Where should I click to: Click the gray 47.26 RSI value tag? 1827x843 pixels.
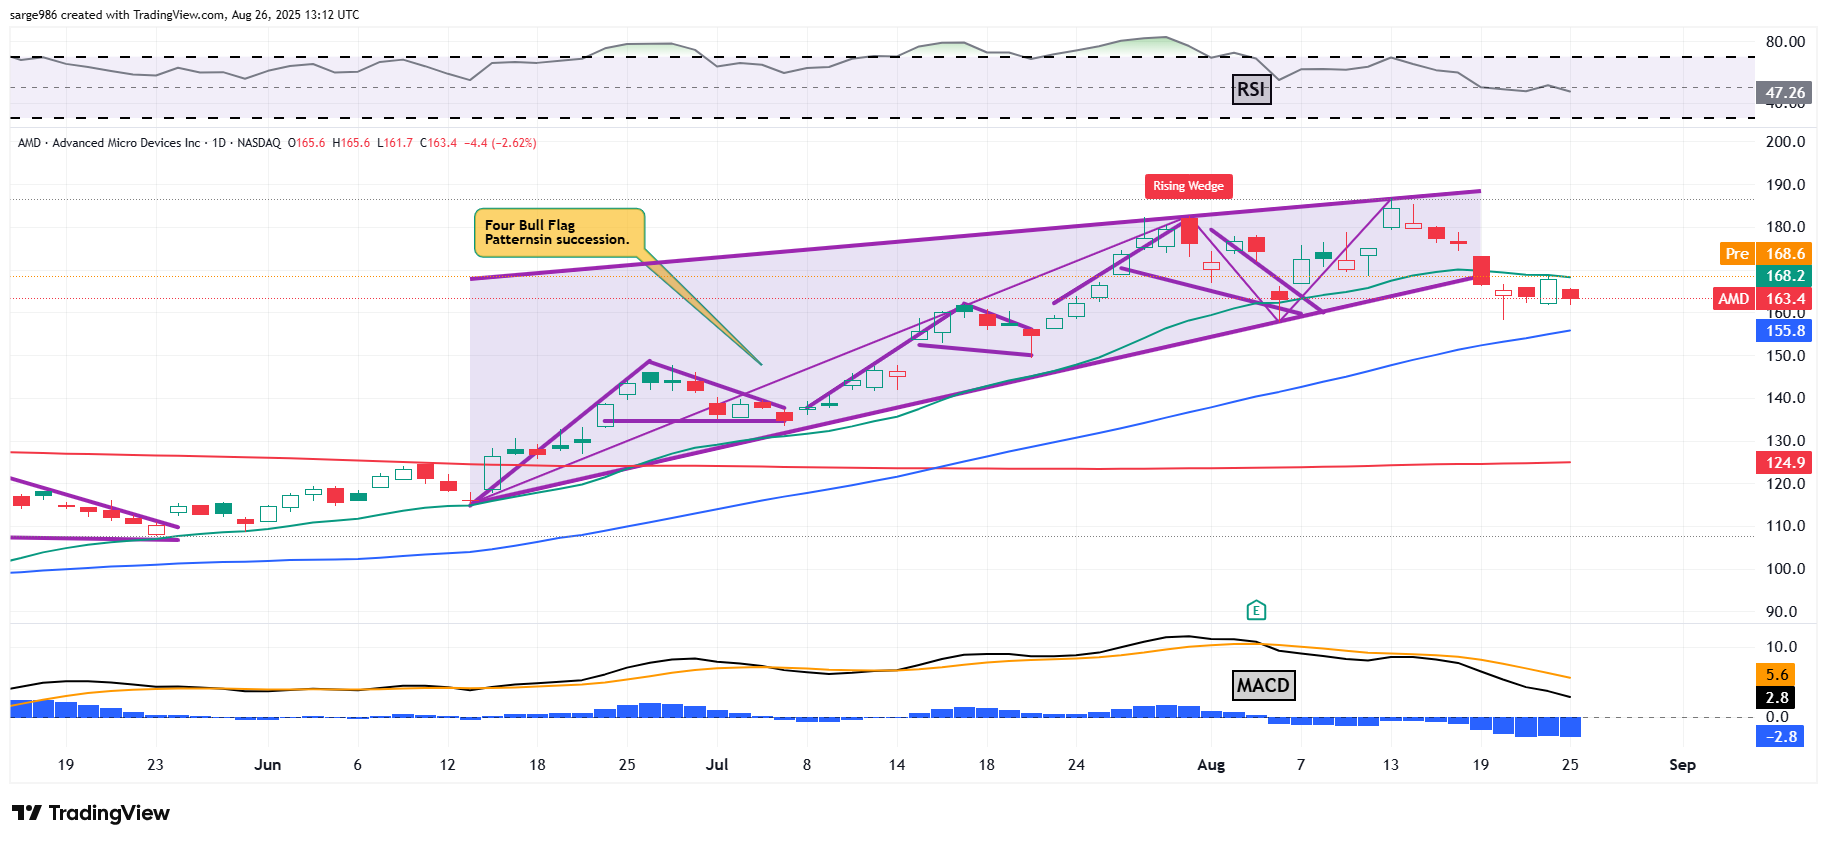point(1784,93)
